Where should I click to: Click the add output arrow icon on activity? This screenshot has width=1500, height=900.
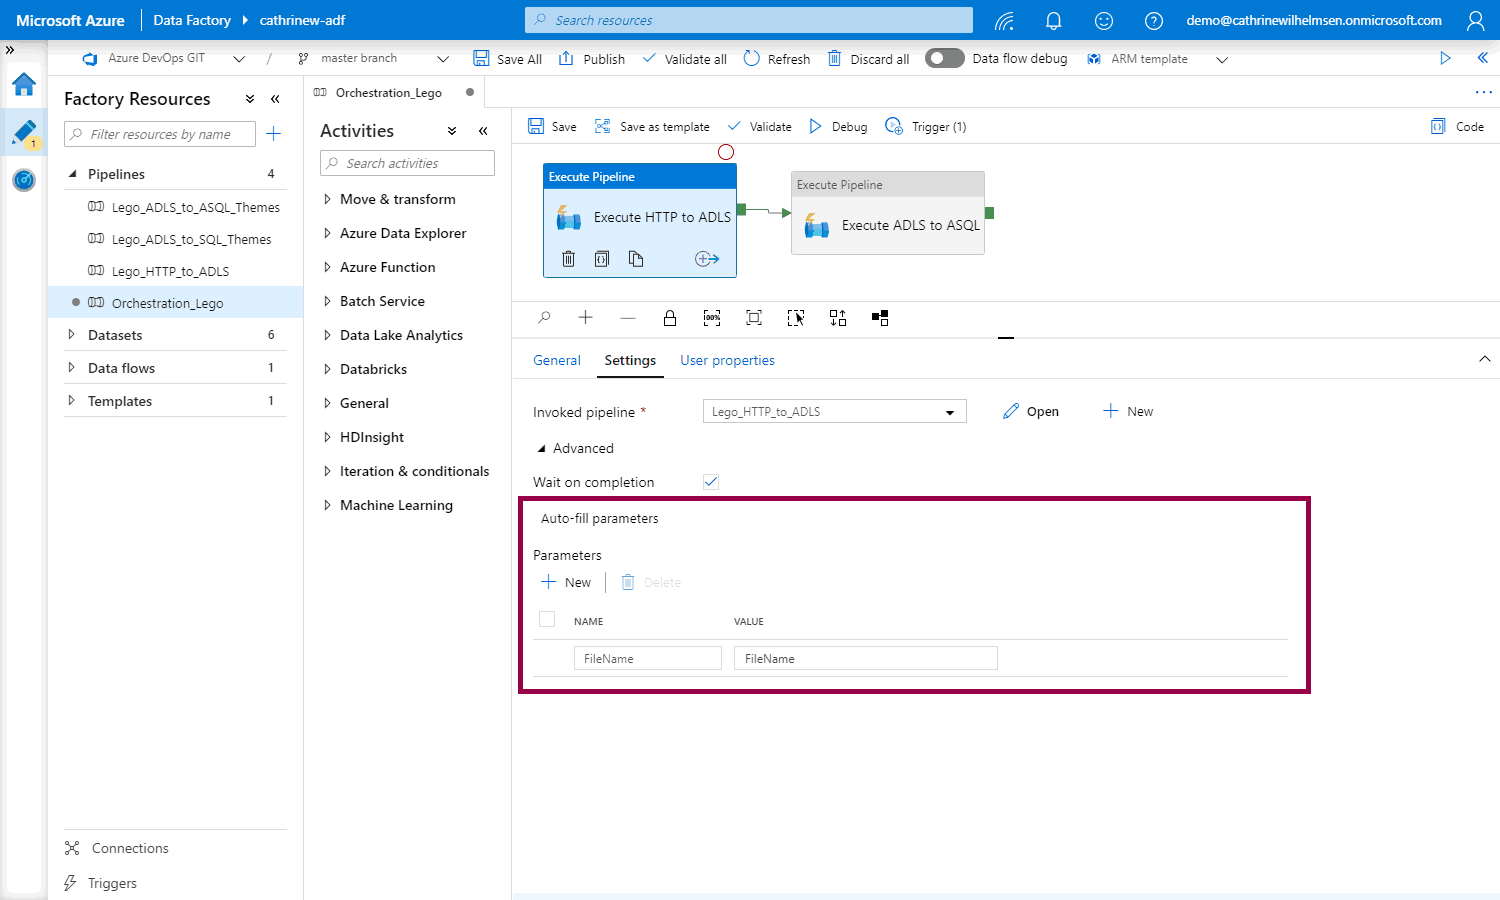point(707,259)
